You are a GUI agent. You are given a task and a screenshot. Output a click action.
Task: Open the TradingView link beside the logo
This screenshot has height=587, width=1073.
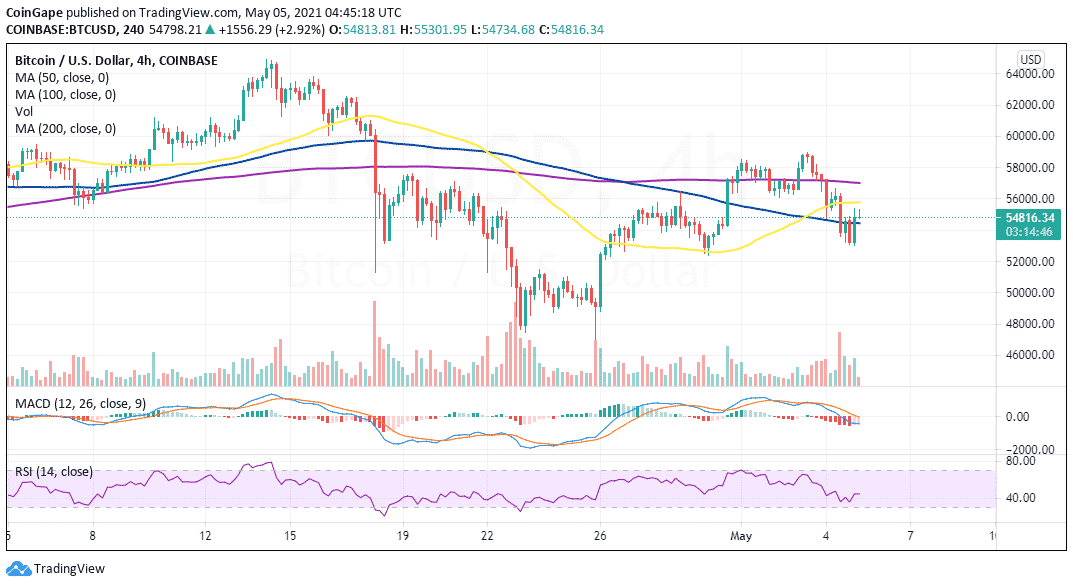69,569
